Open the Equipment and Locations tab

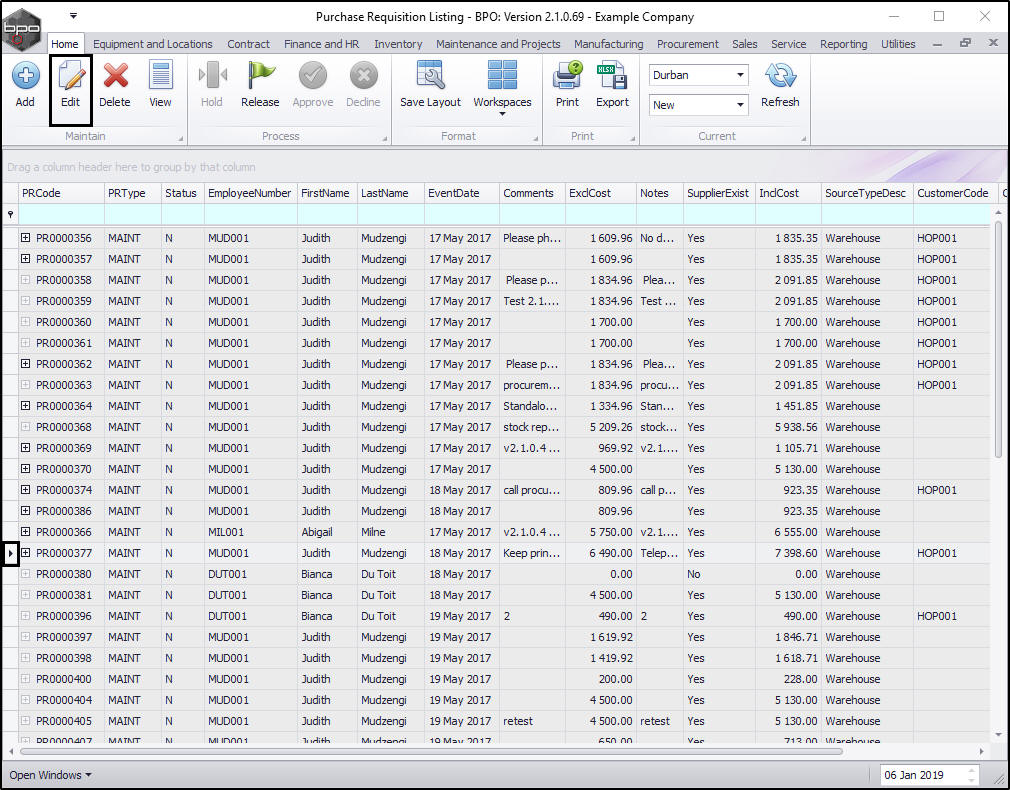point(153,44)
